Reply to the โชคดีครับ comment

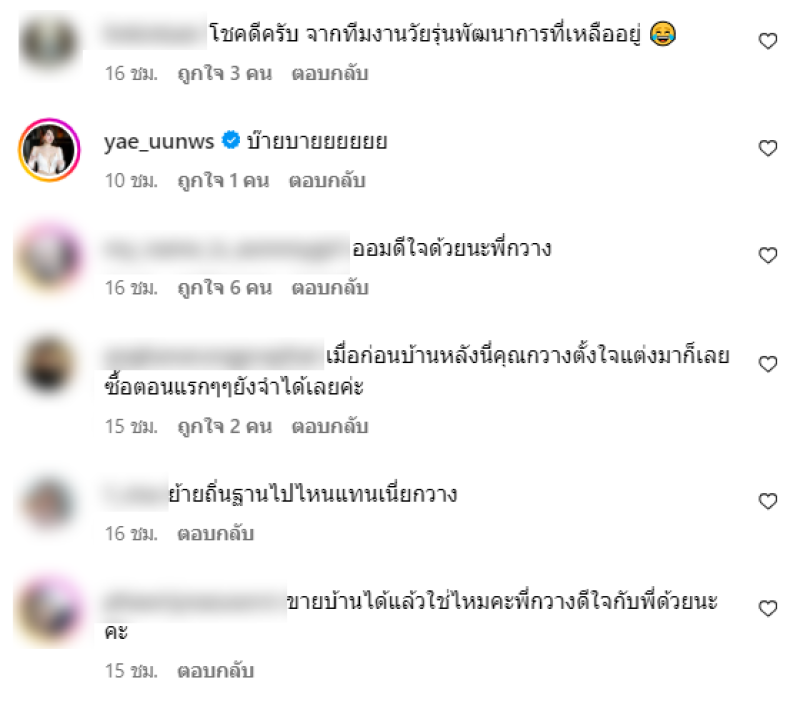(330, 74)
